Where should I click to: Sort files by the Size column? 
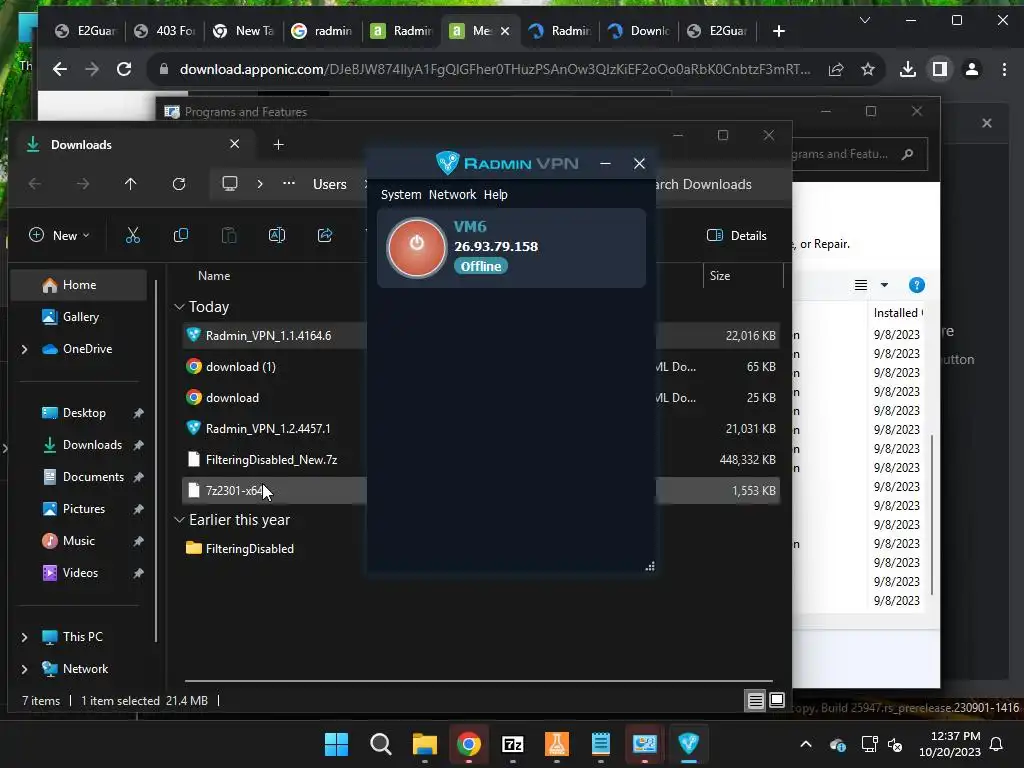[720, 276]
